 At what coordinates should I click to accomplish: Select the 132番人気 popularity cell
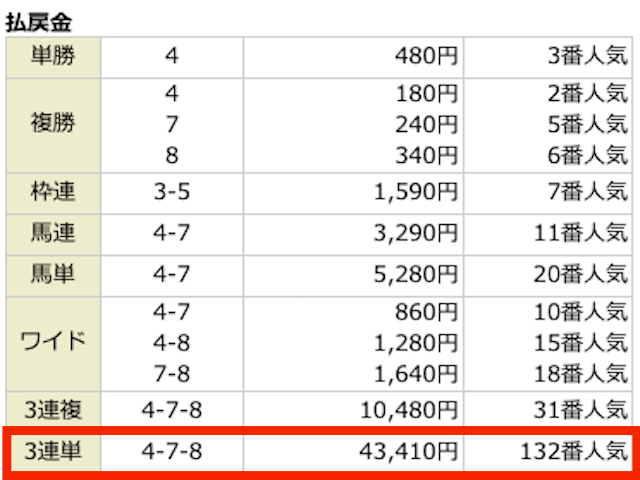573,452
